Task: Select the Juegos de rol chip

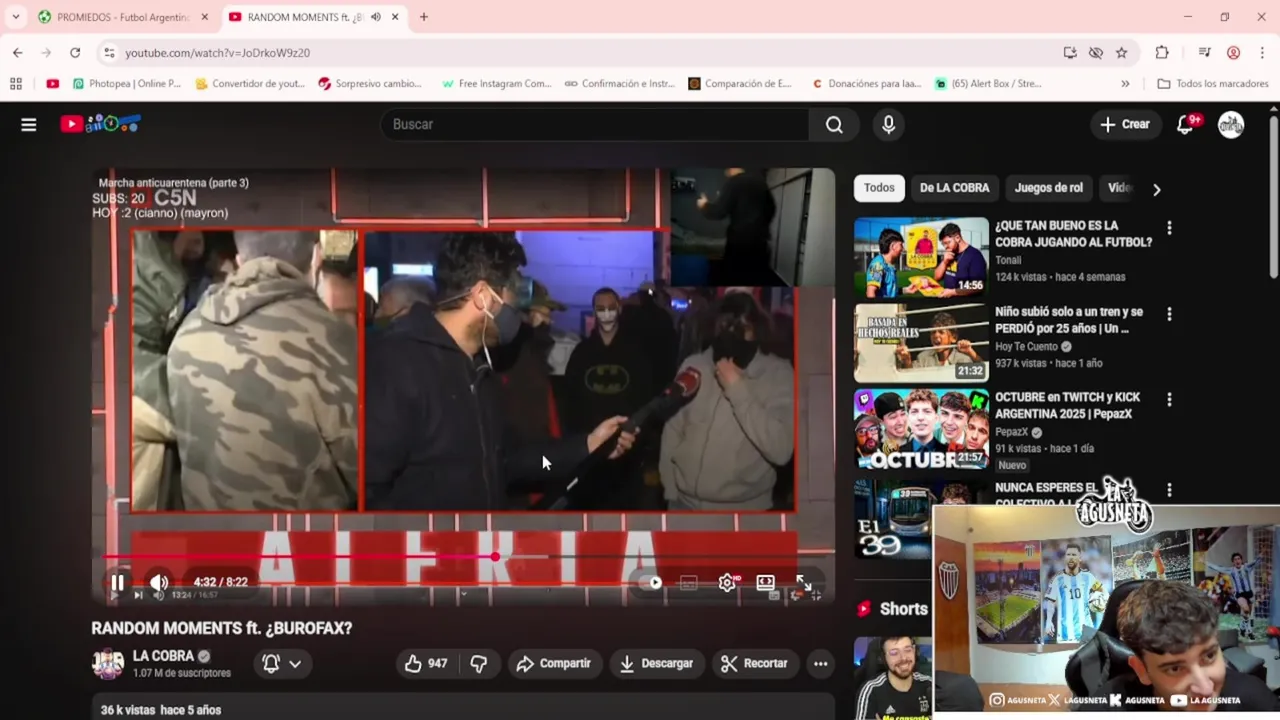Action: point(1048,188)
